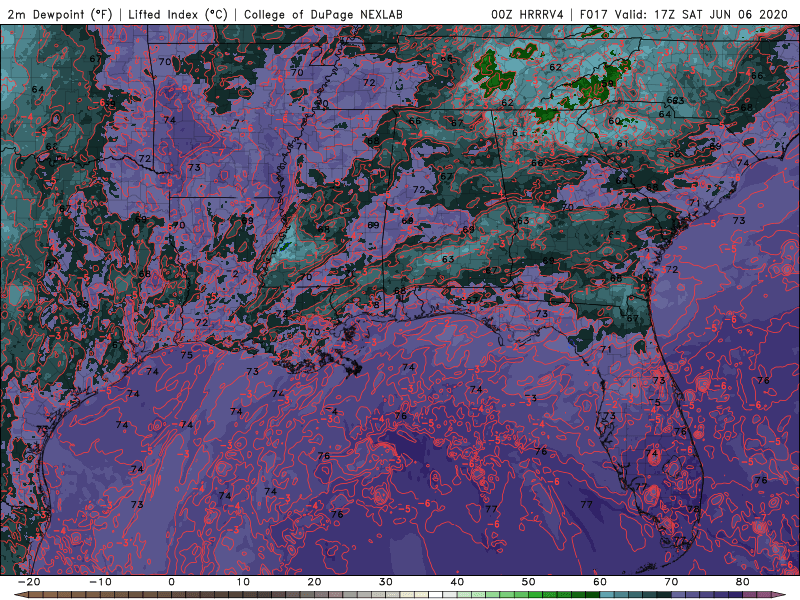This screenshot has height=600, width=800.
Task: Click the "30" label on the color scale
Action: point(386,582)
